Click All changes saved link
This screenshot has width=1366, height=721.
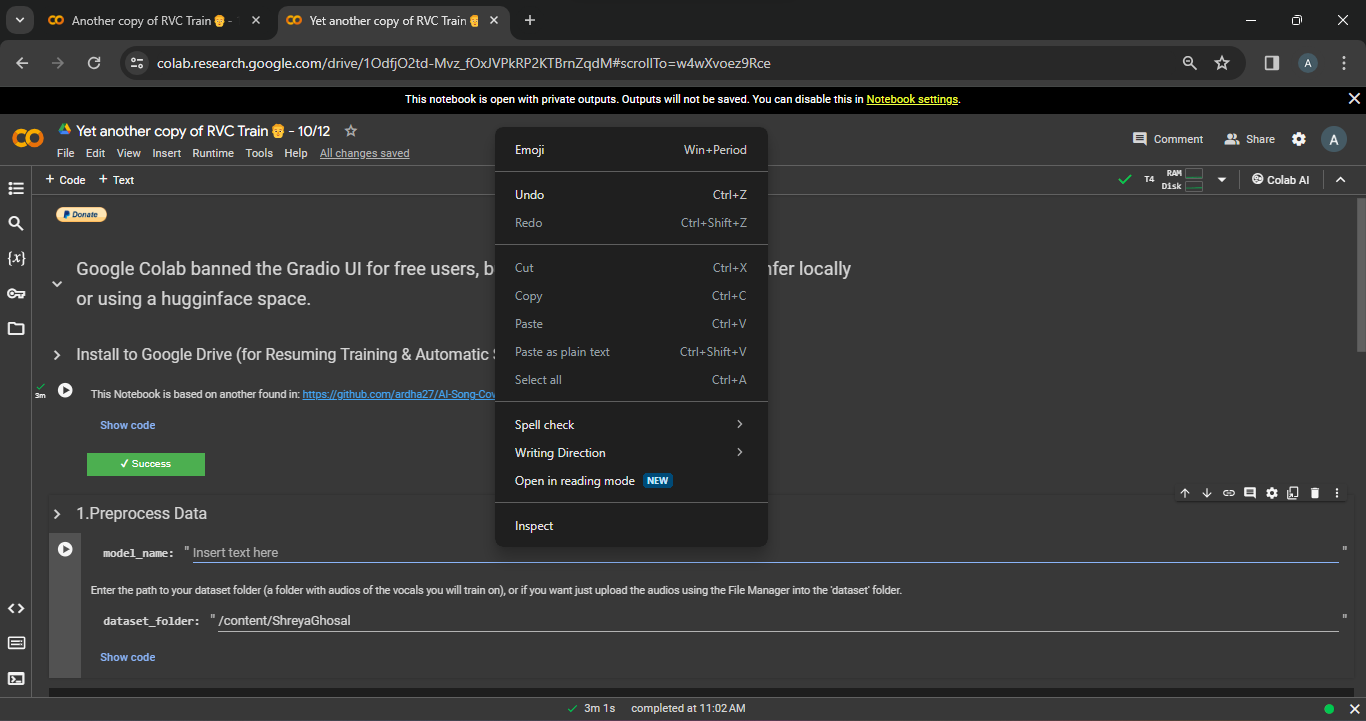pyautogui.click(x=364, y=153)
